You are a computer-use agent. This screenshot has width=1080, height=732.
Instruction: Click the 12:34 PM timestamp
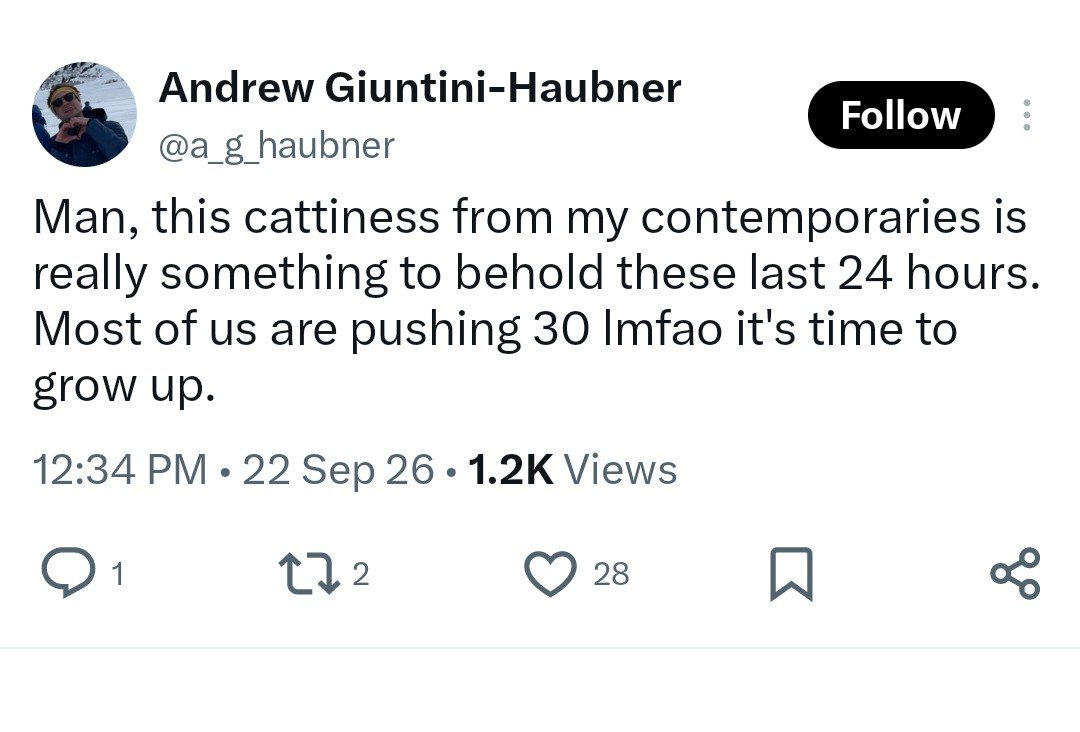tap(120, 470)
